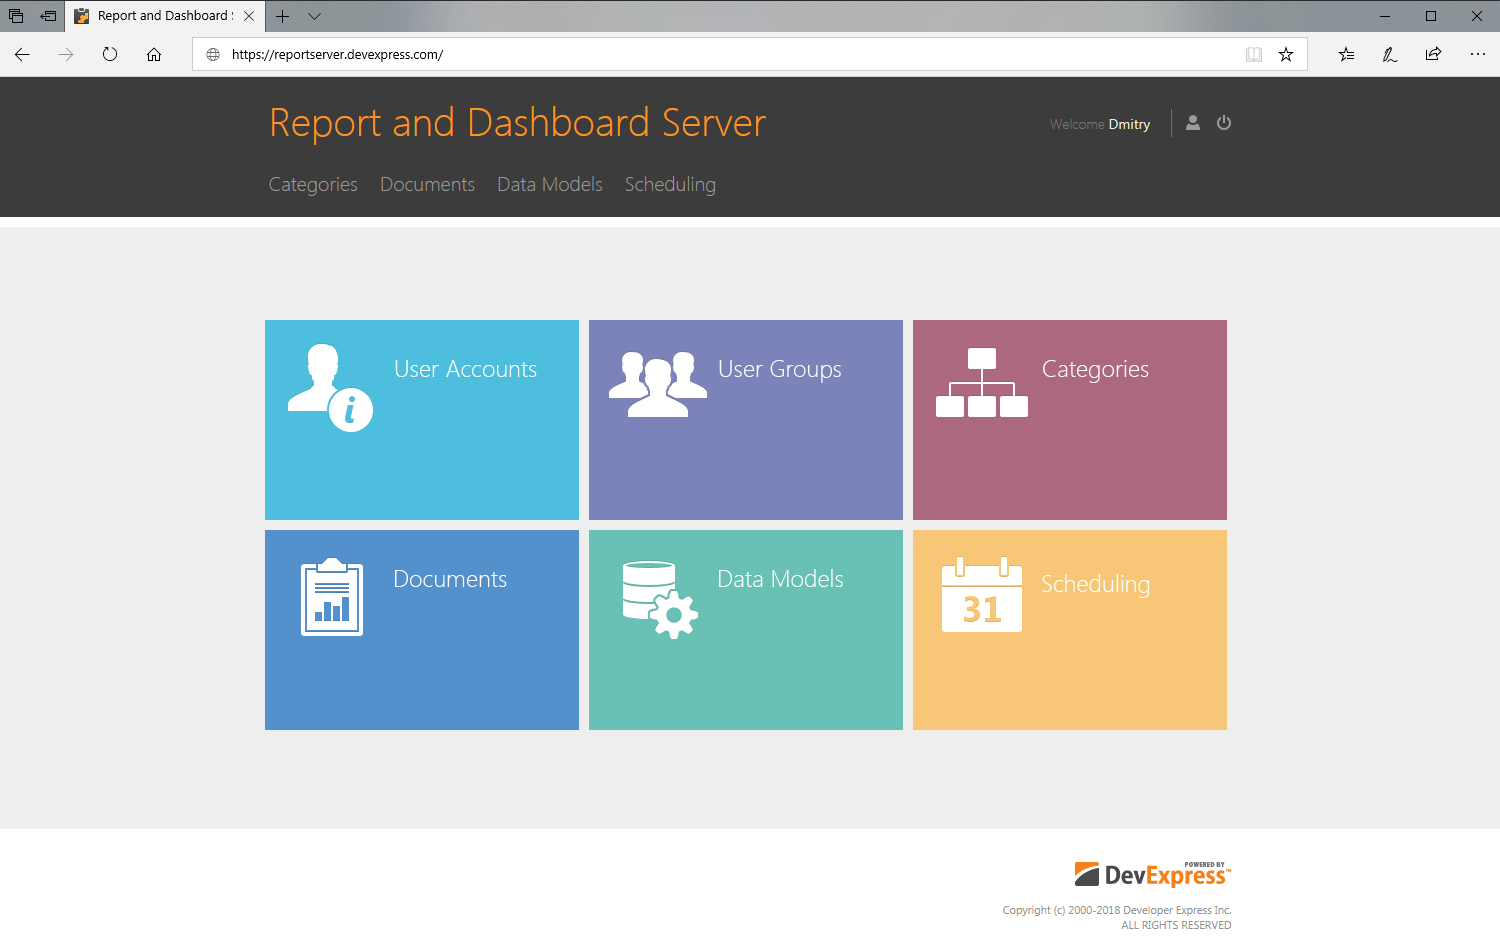Open the favorites hub icon
This screenshot has width=1500, height=952.
click(x=1346, y=54)
